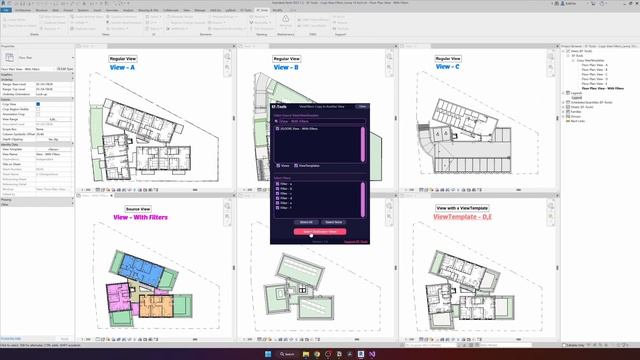
Task: Click the View Range Edit button
Action: (53, 119)
